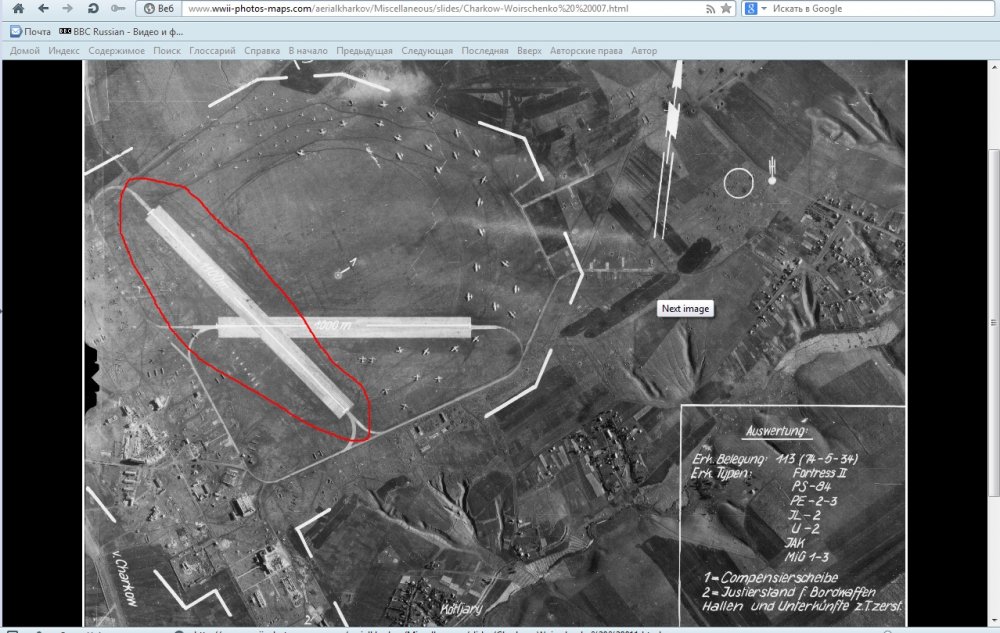Click the RSS feed icon in address bar

(x=710, y=9)
